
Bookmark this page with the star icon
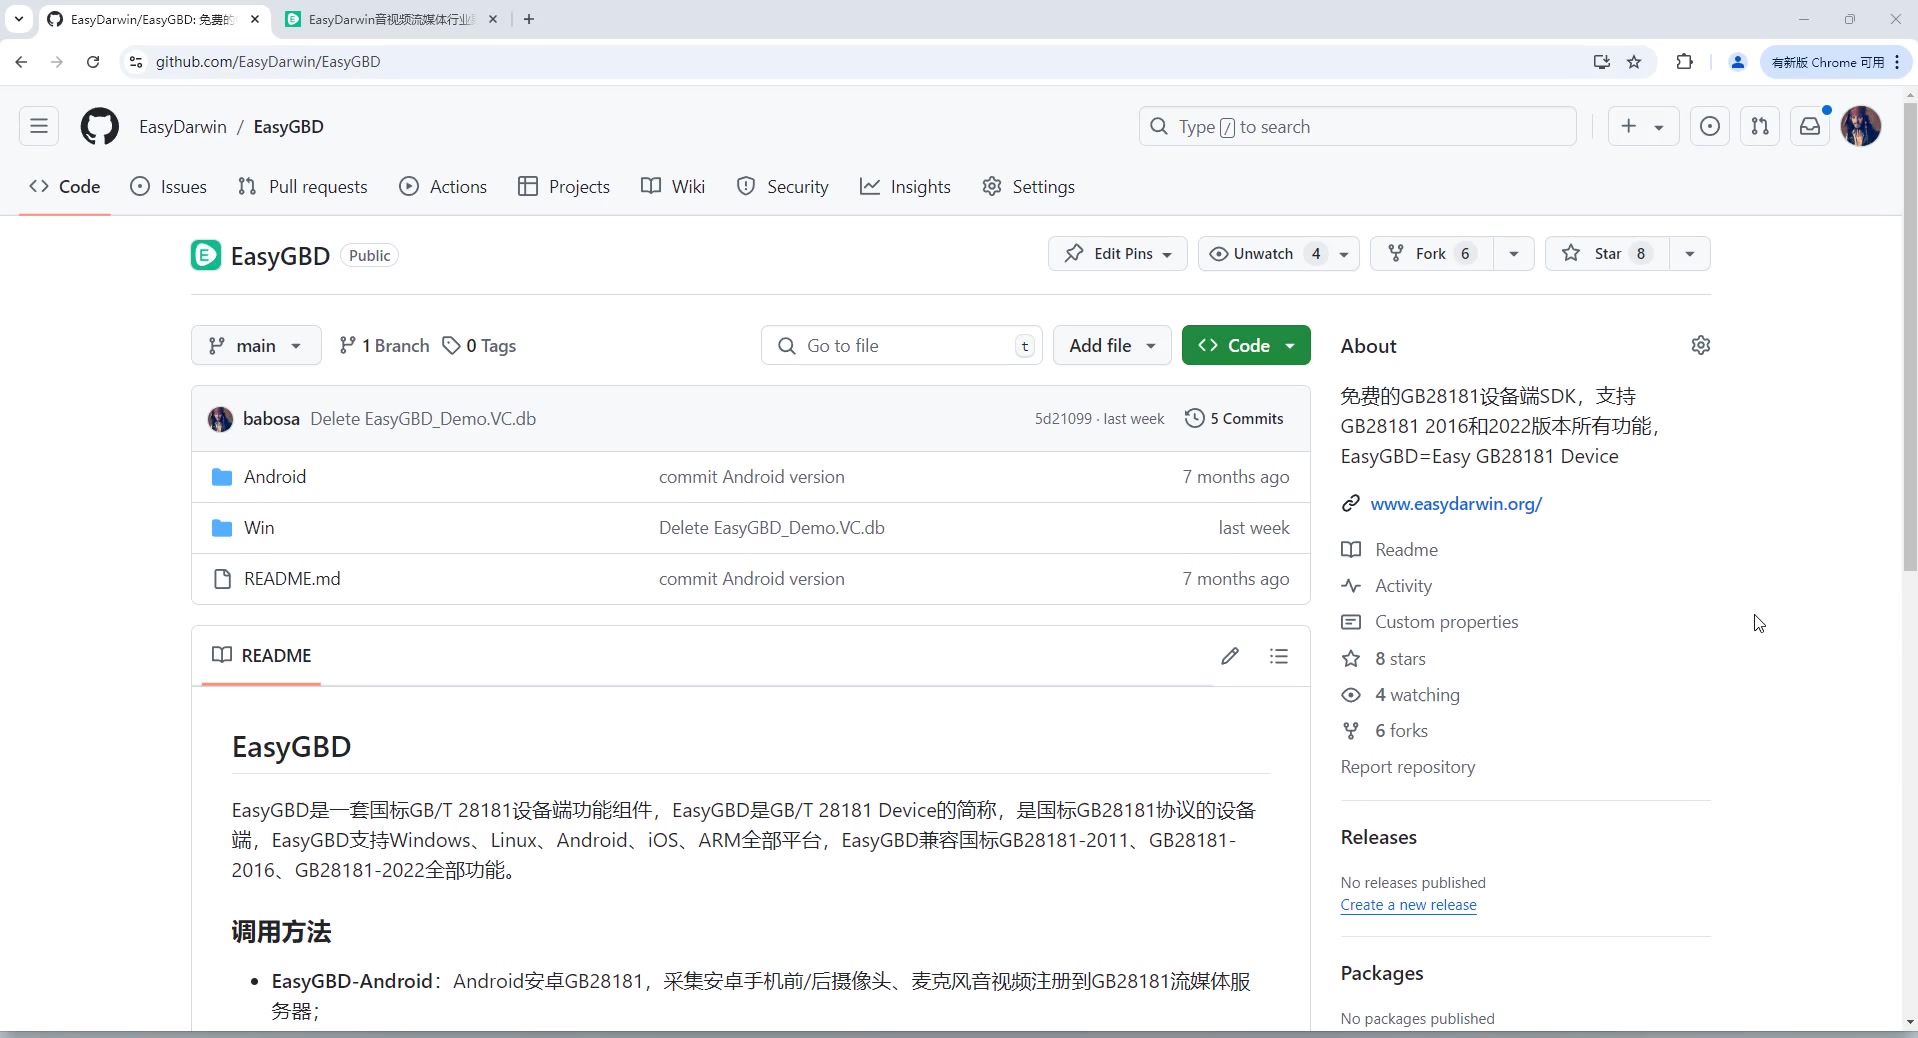click(1634, 62)
